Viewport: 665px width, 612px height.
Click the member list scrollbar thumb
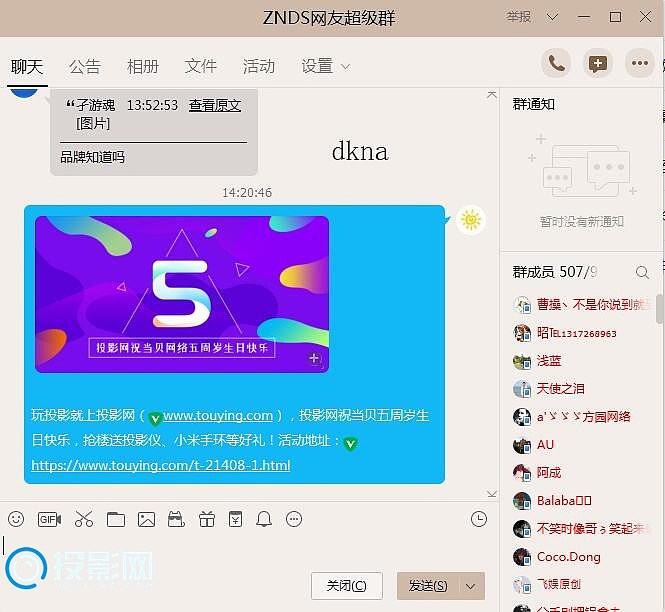click(660, 309)
